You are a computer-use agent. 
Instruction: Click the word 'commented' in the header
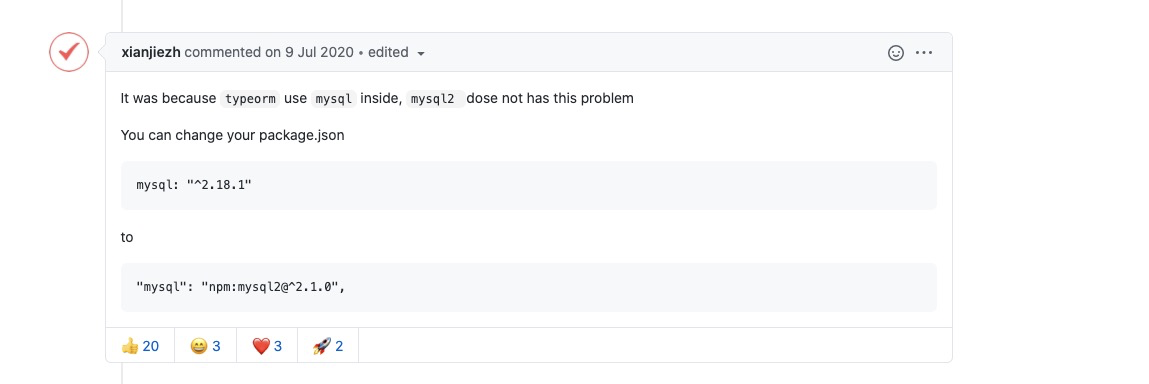point(217,53)
